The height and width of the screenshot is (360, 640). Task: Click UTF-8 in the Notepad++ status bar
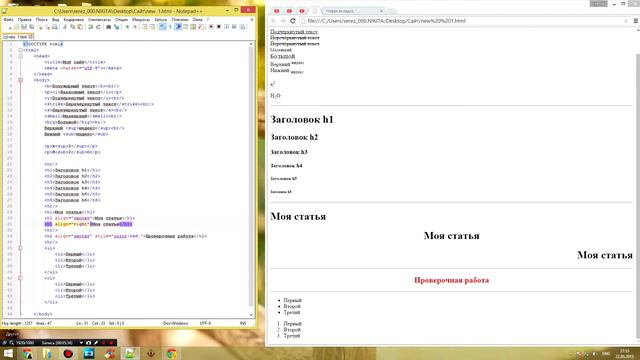coord(205,323)
